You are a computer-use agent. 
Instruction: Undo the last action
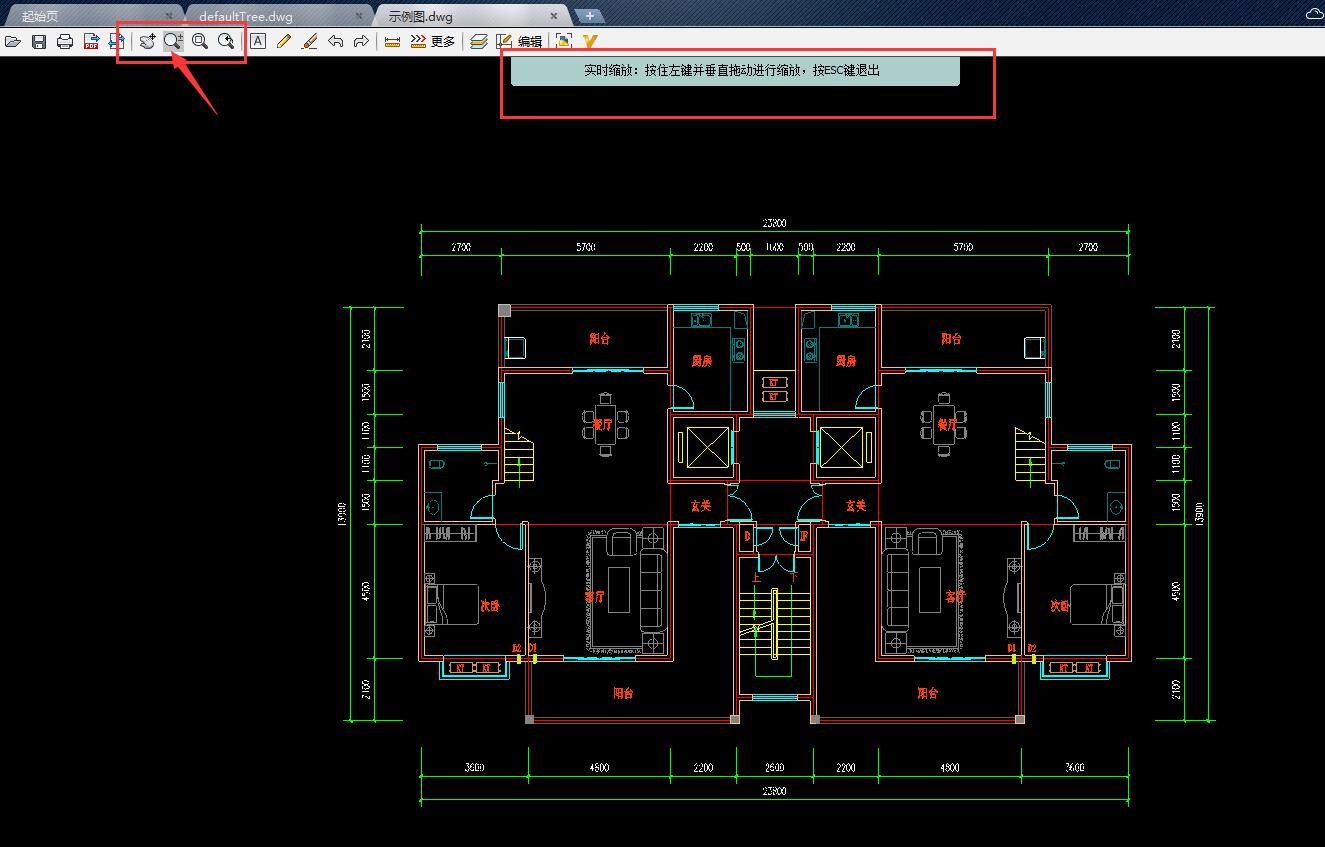point(336,42)
